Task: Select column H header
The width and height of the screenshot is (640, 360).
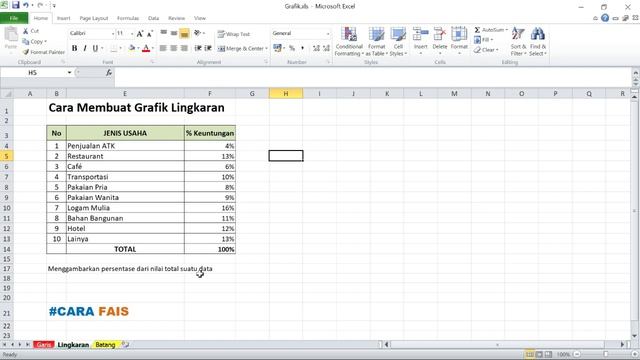Action: pos(286,93)
